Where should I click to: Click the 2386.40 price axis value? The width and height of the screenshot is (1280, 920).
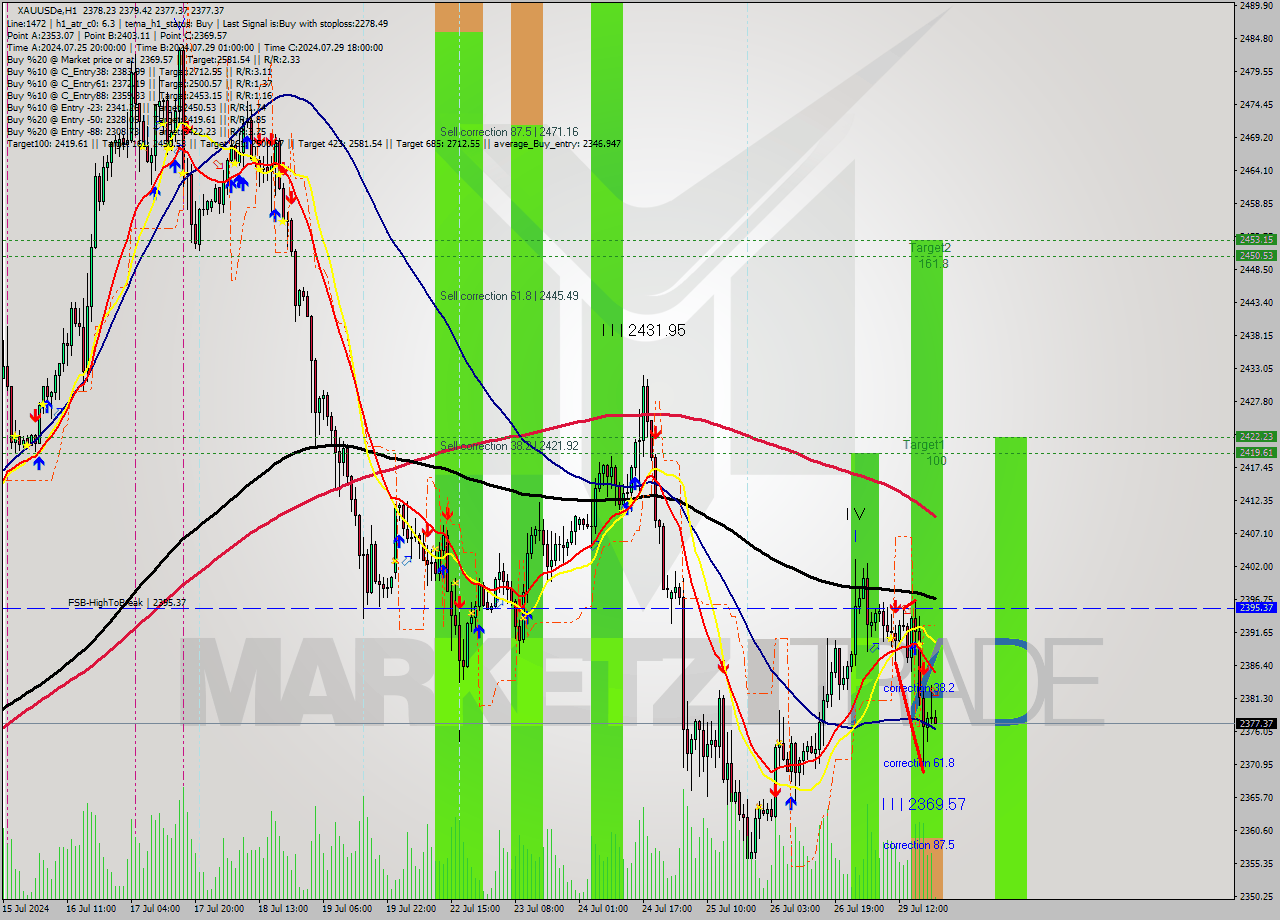[x=1256, y=665]
